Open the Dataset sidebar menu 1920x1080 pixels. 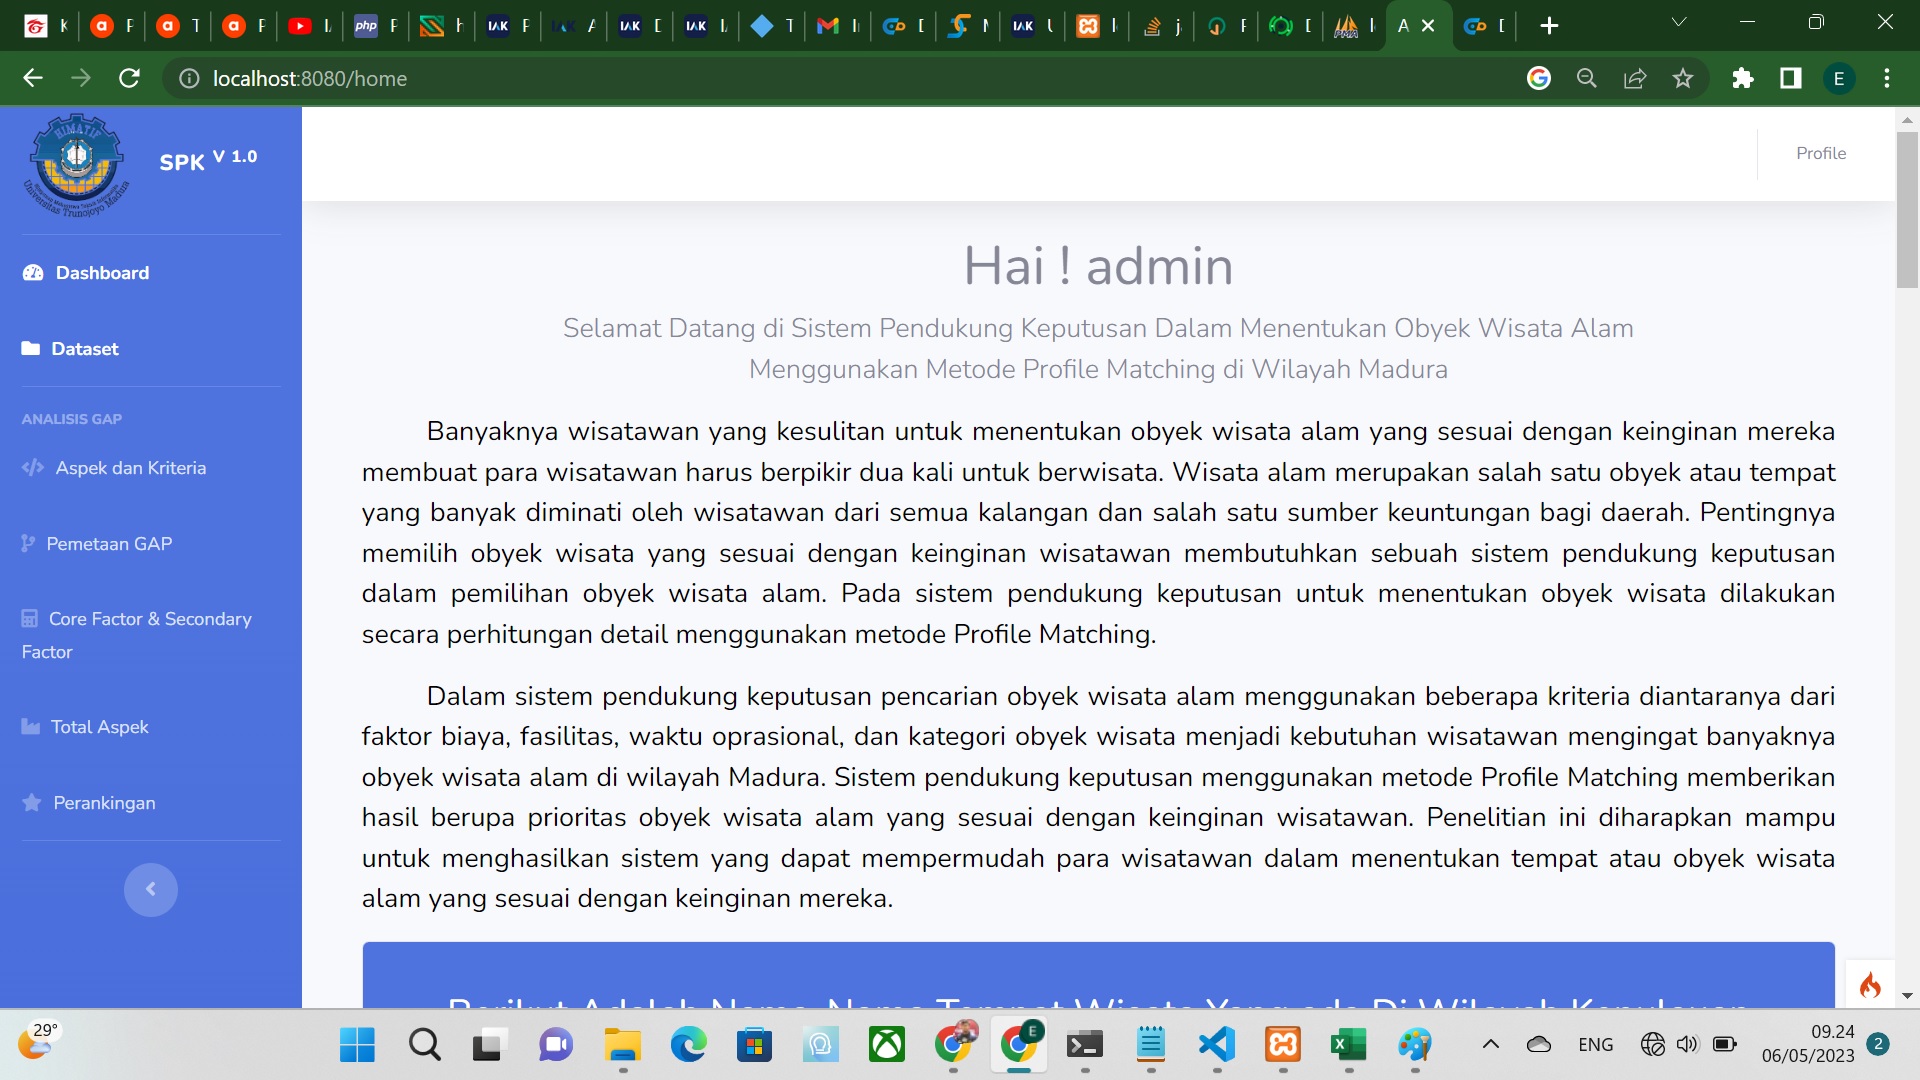84,349
